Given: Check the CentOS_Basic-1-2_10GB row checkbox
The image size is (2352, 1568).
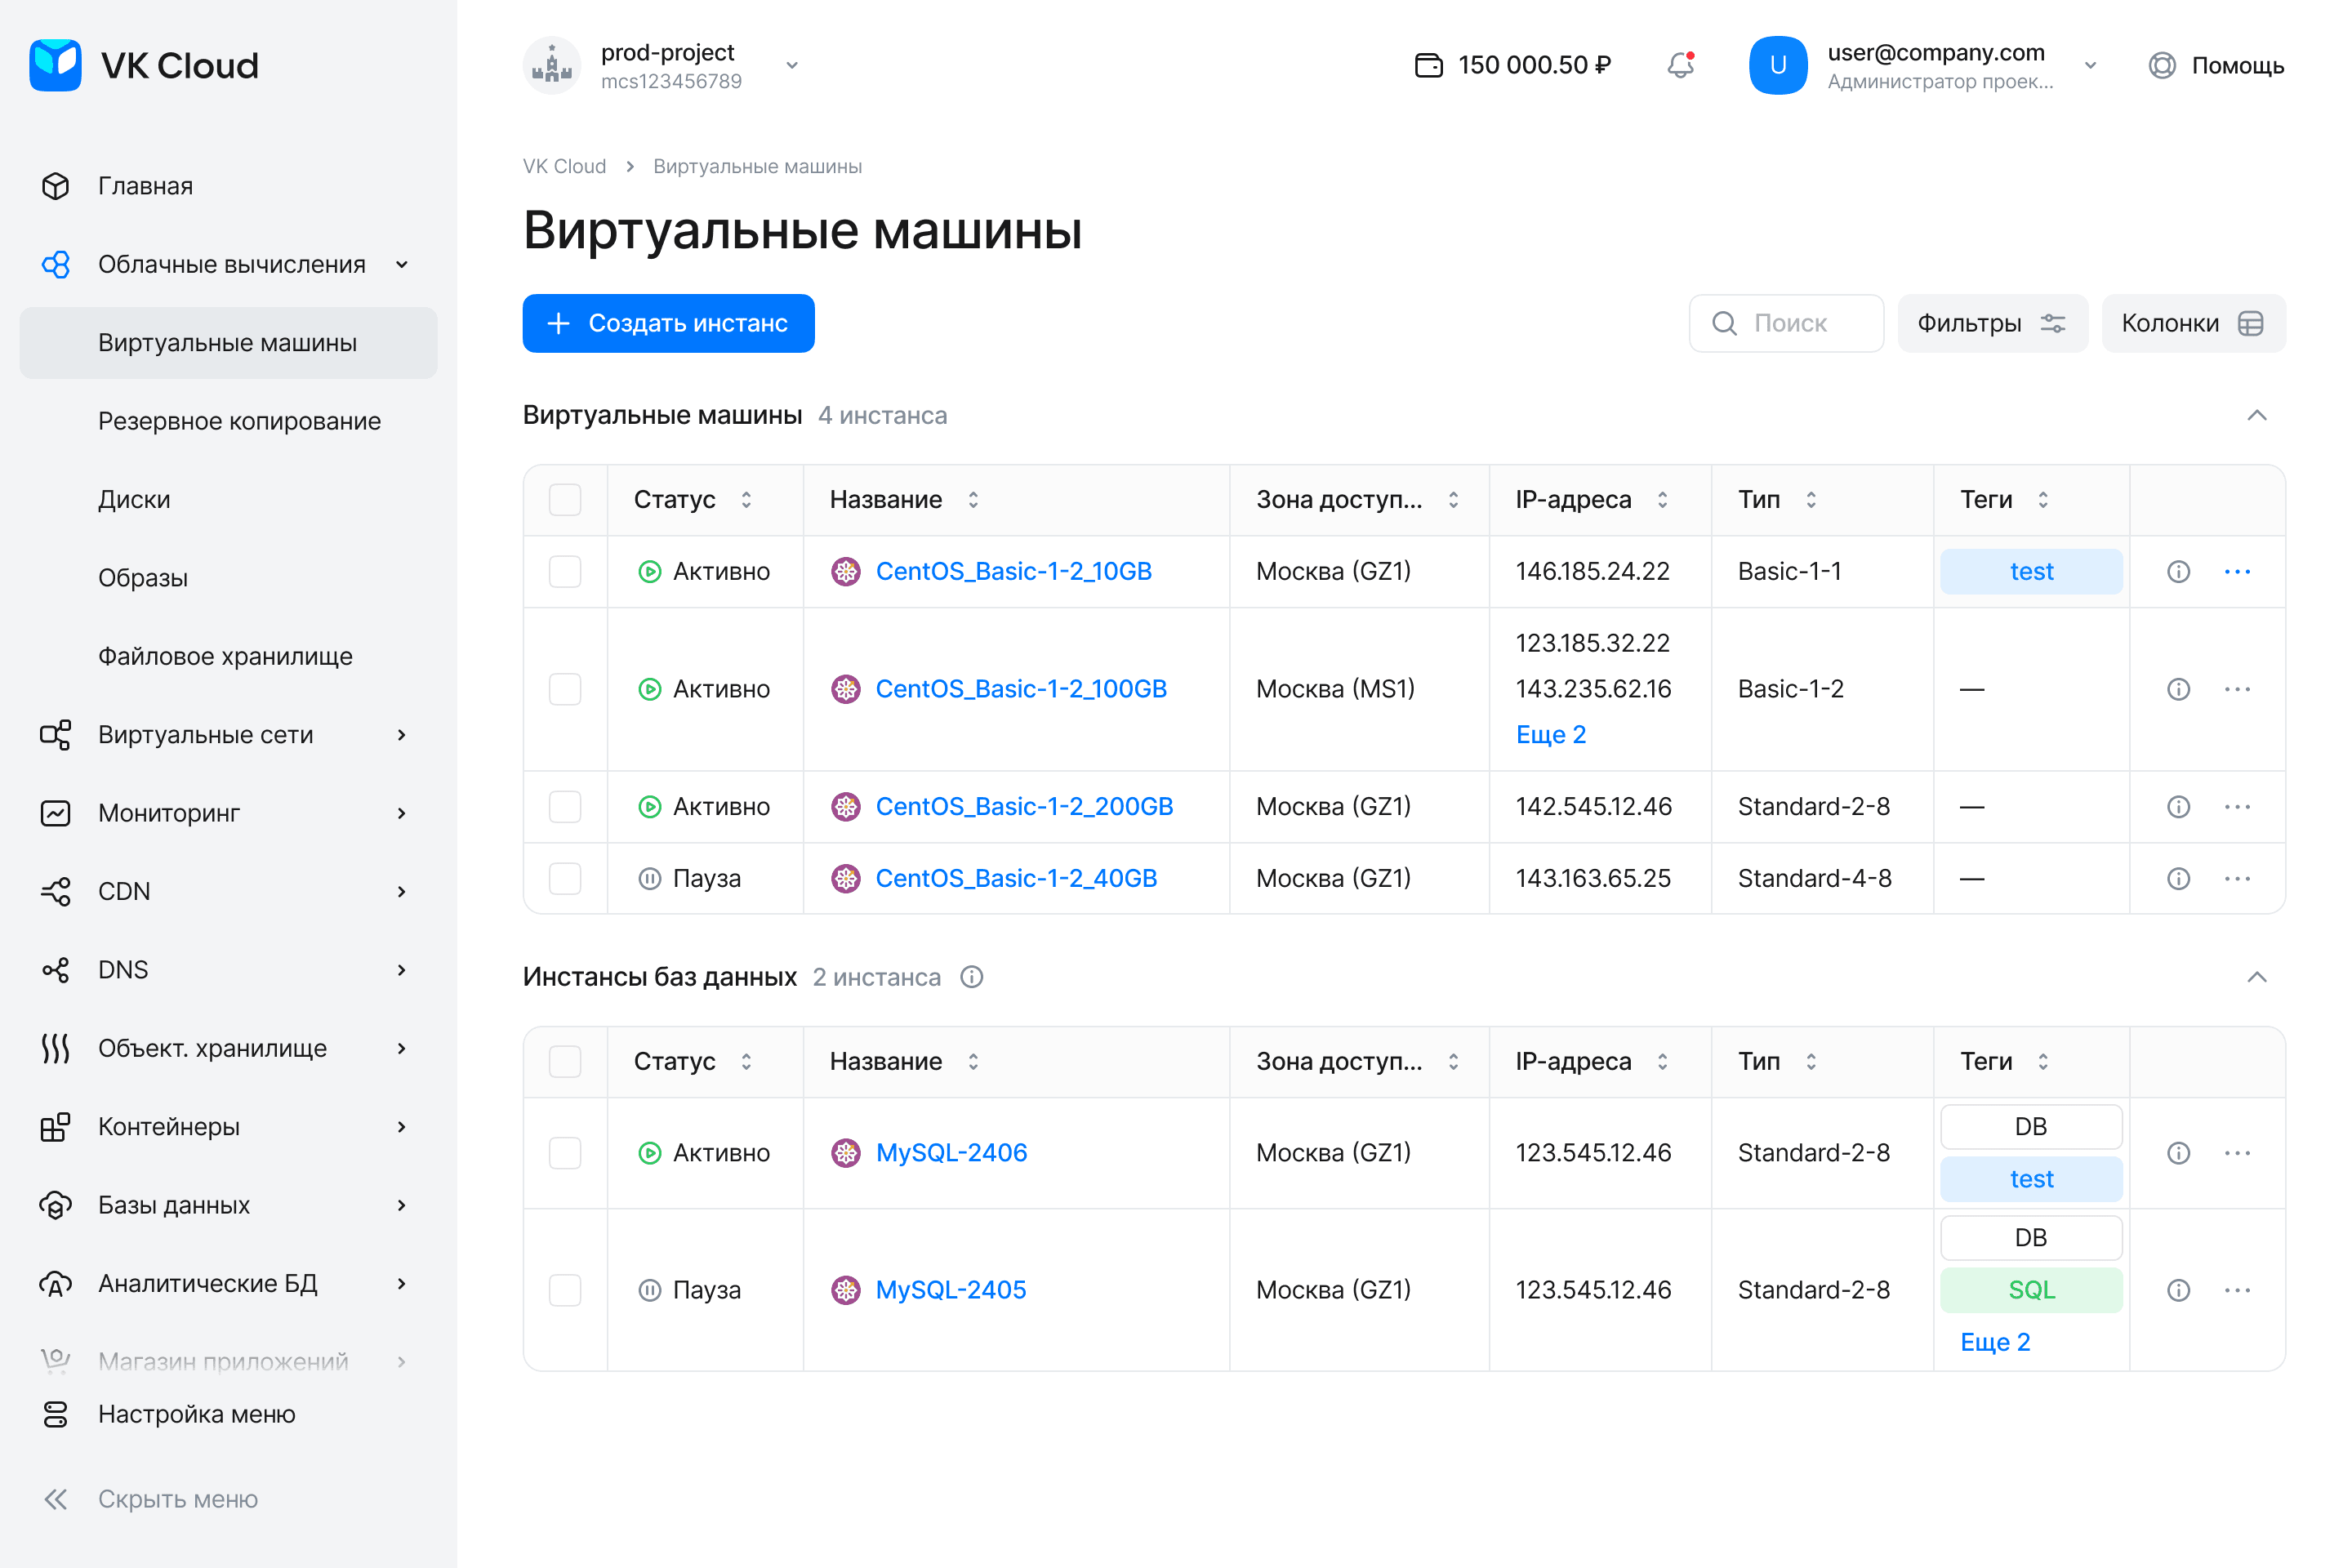Looking at the screenshot, I should [x=565, y=571].
